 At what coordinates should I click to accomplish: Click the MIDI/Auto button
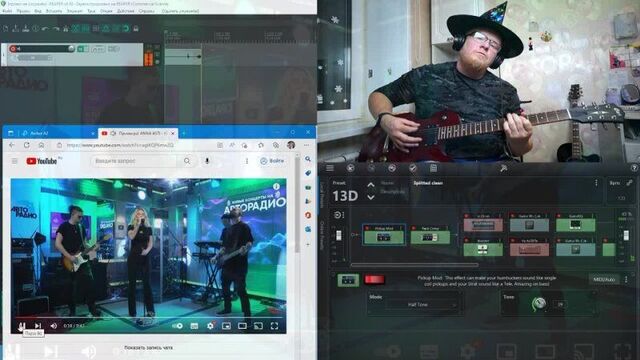(604, 279)
